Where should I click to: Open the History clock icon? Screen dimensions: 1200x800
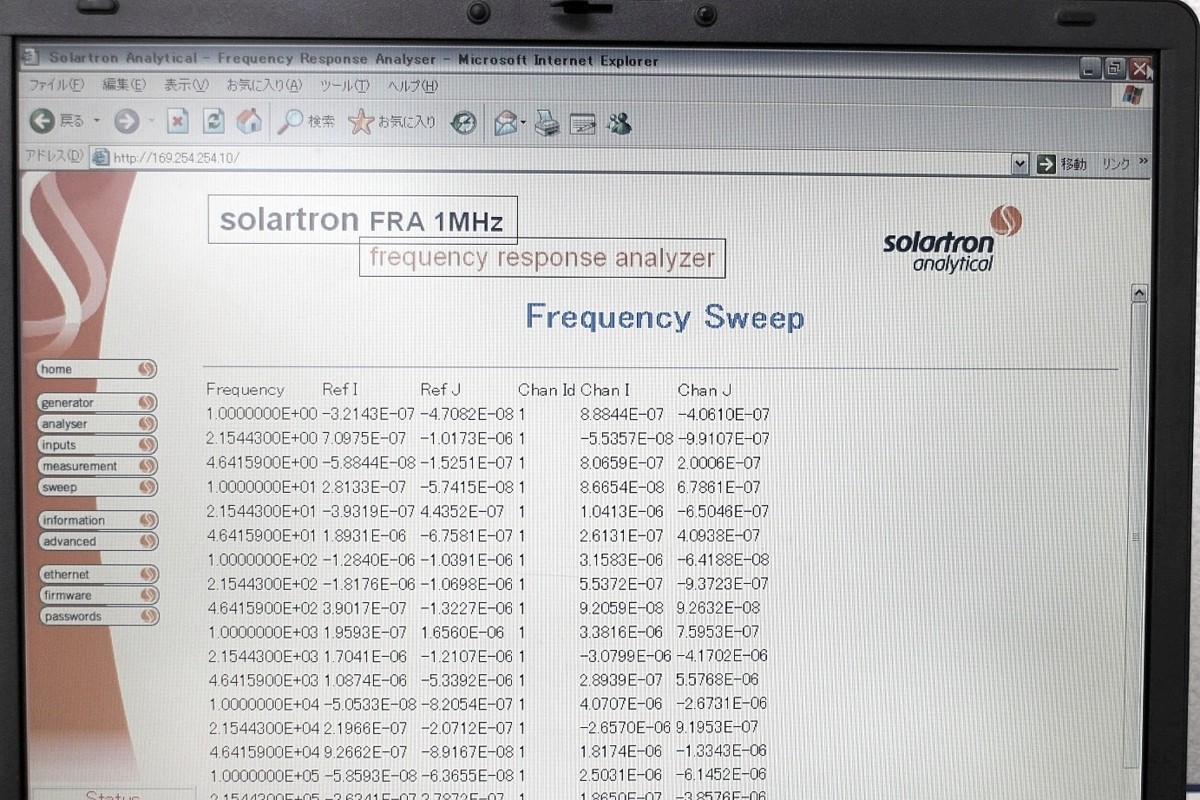click(464, 123)
